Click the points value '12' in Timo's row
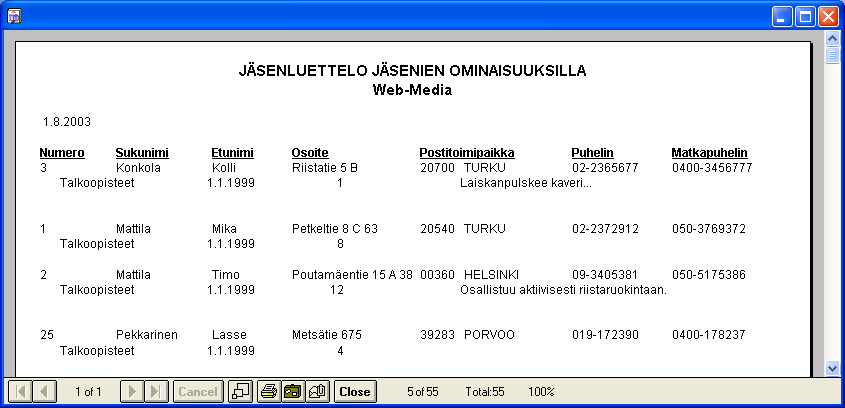This screenshot has width=845, height=408. [x=337, y=290]
